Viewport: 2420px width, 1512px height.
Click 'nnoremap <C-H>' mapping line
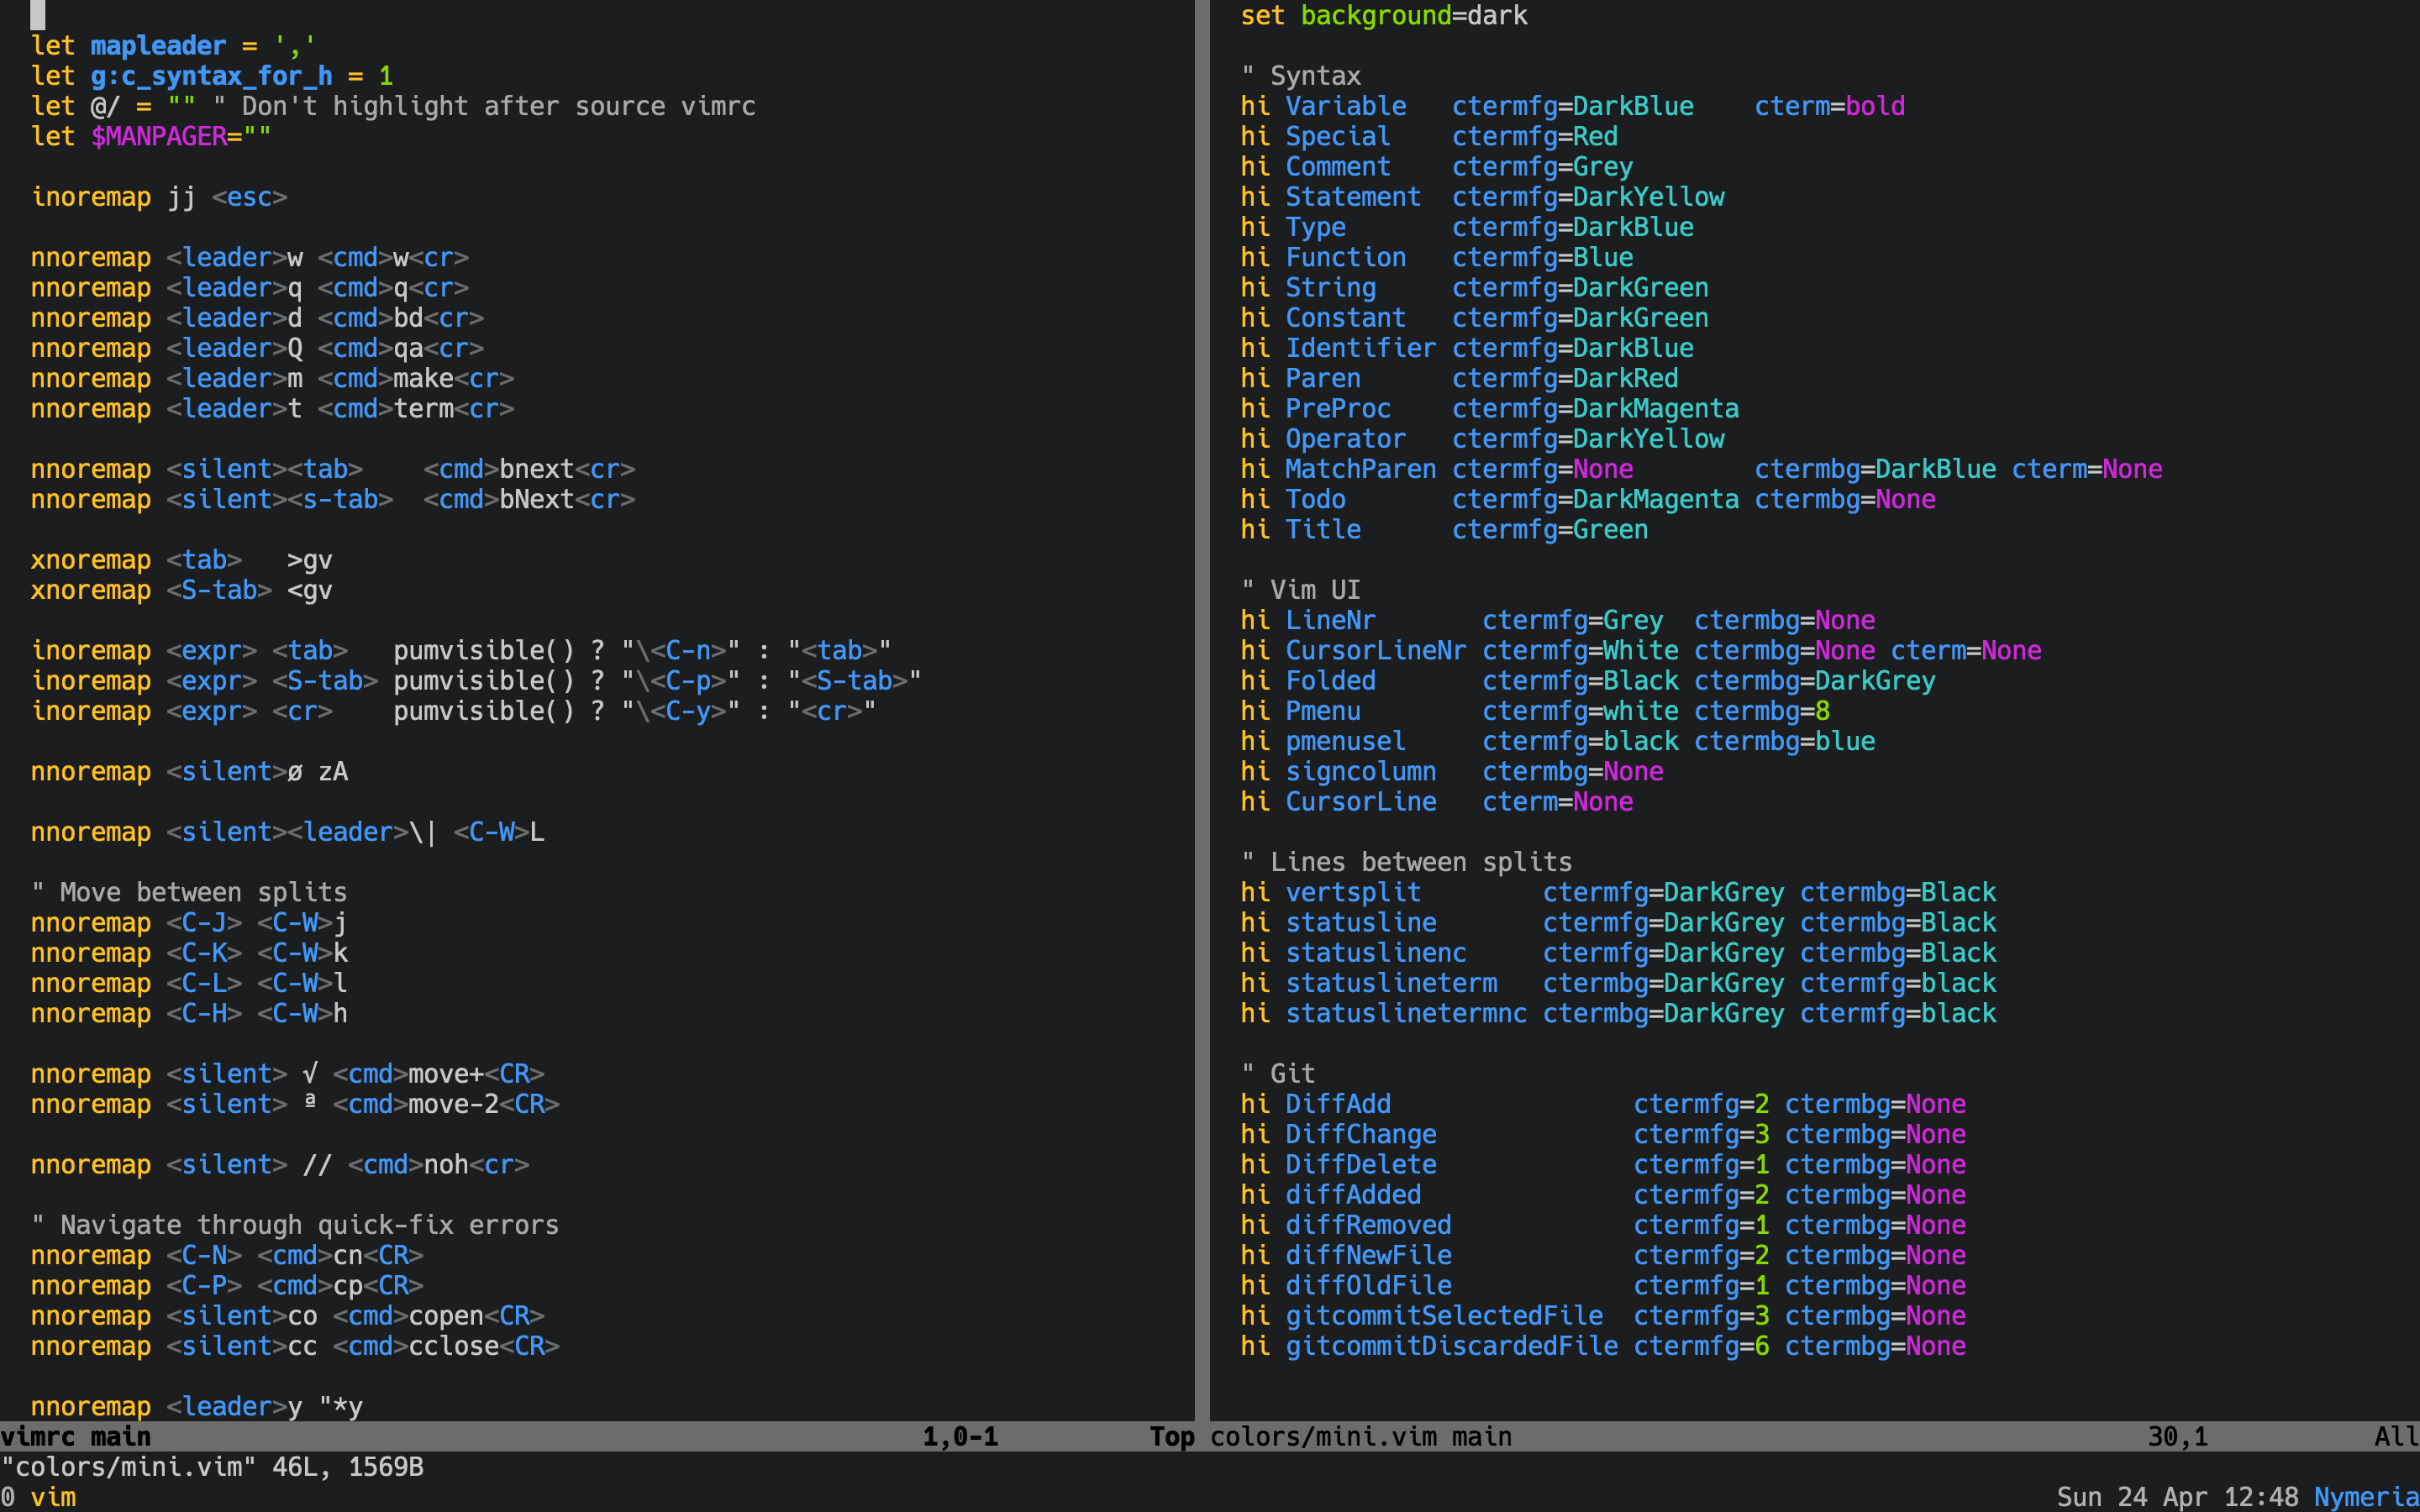coord(189,1013)
